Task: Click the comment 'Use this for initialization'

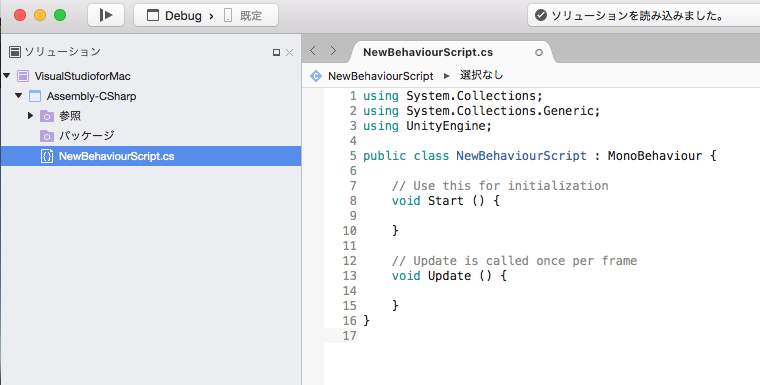Action: tap(500, 186)
